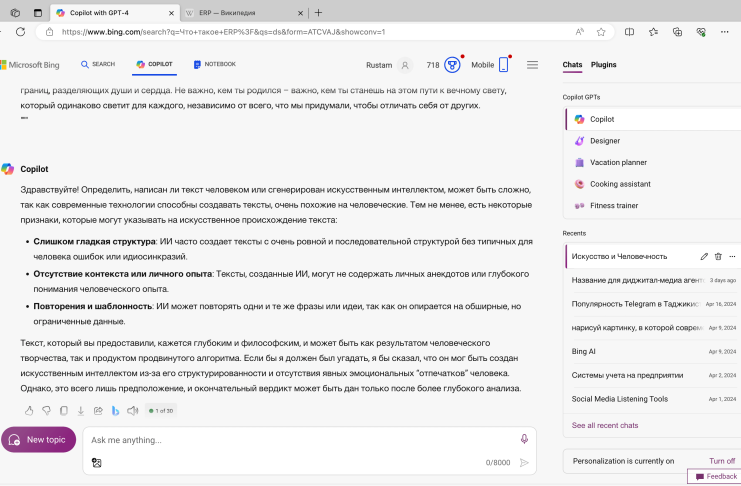This screenshot has height=486, width=741.
Task: Start a New topic
Action: coord(38,440)
